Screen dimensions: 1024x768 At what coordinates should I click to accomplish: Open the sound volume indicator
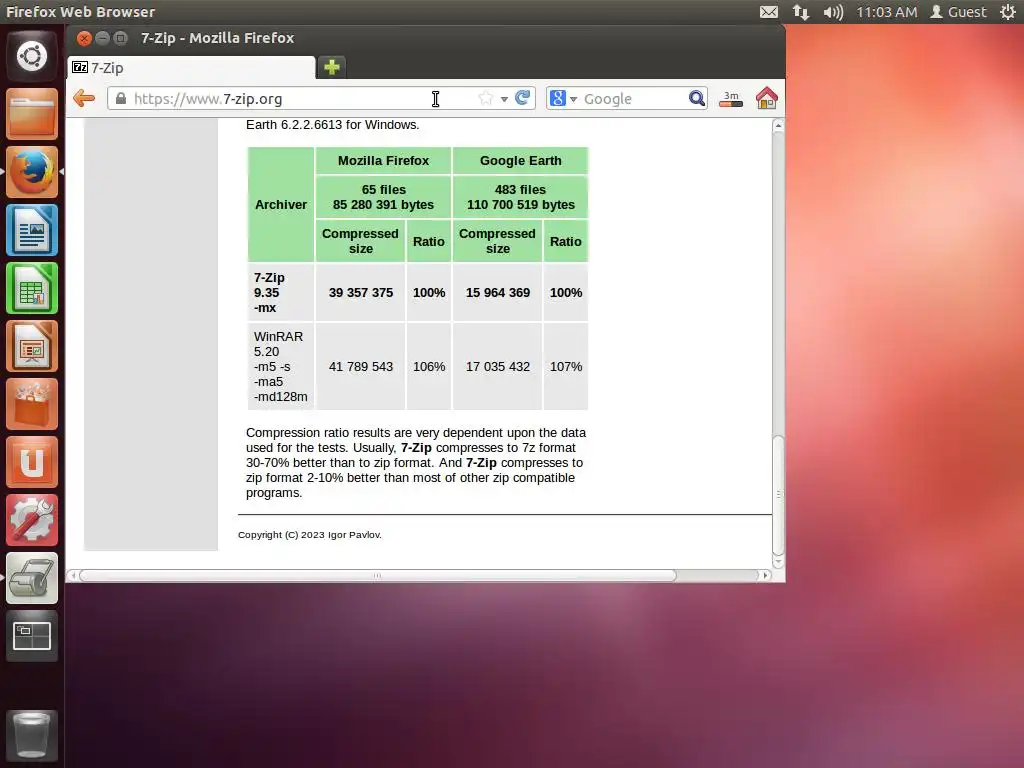(833, 12)
